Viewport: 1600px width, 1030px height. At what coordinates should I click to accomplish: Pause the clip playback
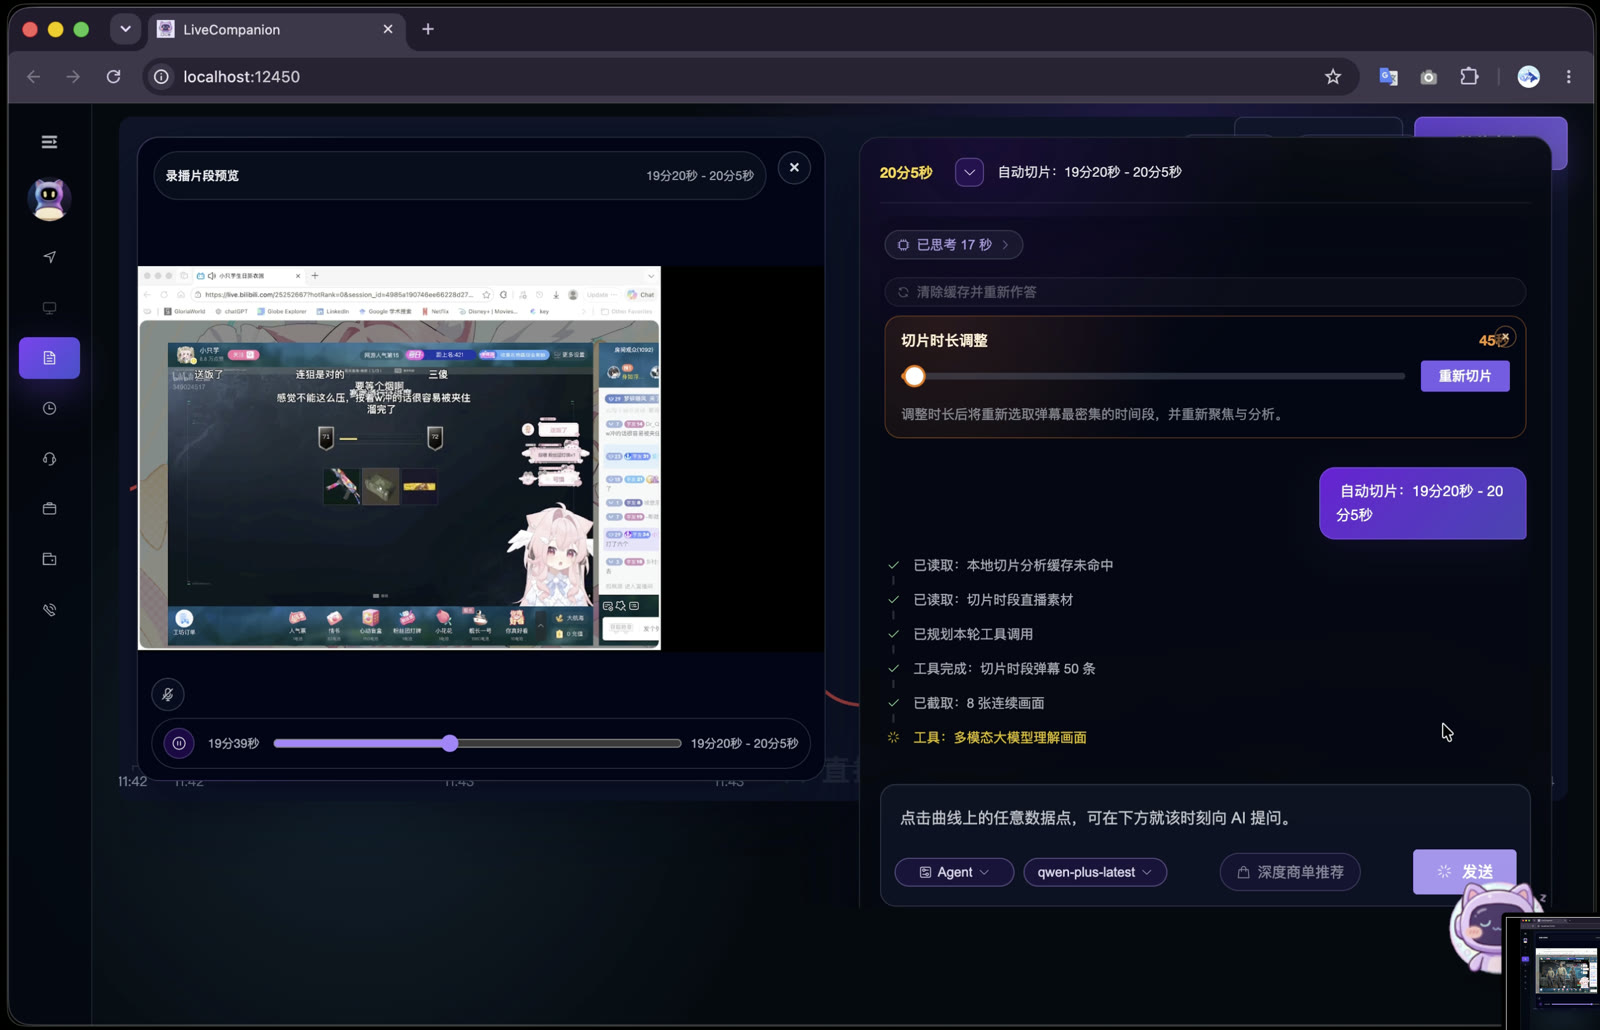[179, 743]
